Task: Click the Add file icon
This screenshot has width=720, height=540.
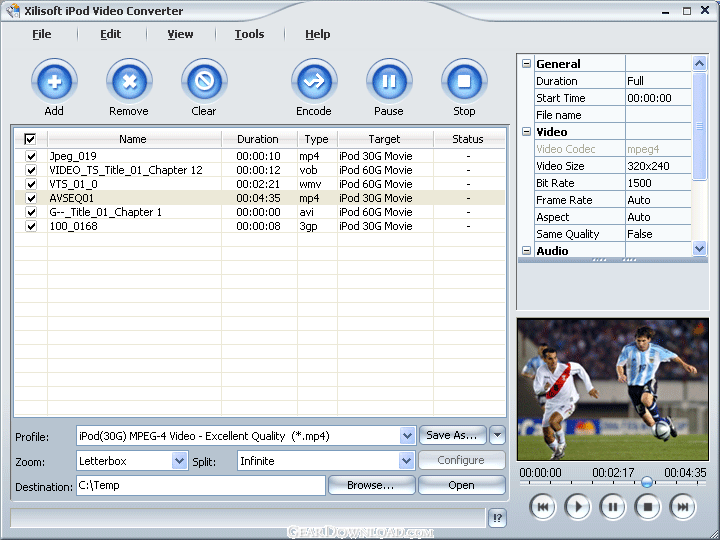Action: (54, 82)
